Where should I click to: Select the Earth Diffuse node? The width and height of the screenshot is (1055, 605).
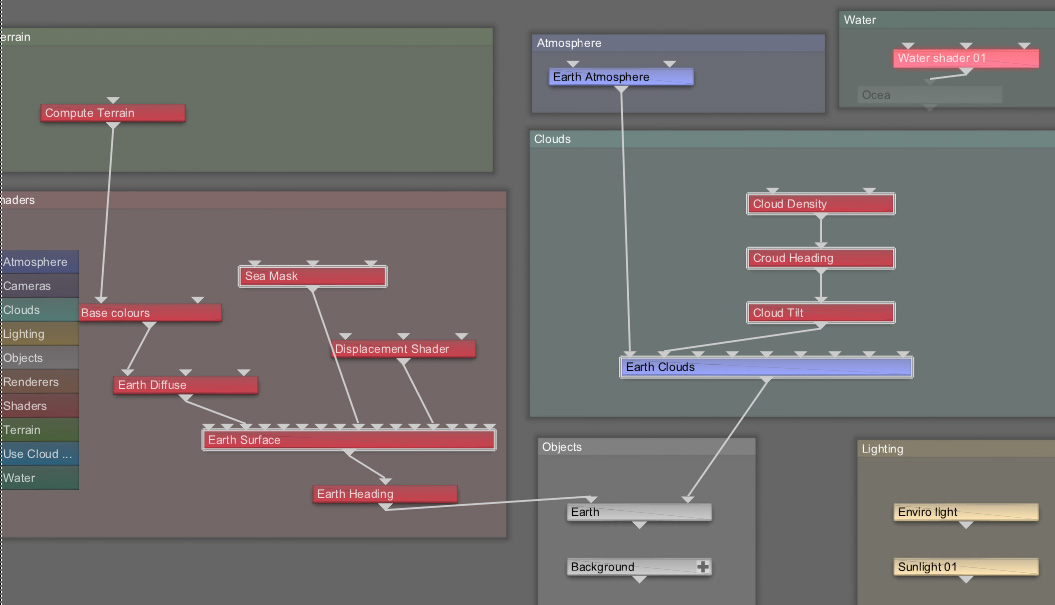[185, 385]
